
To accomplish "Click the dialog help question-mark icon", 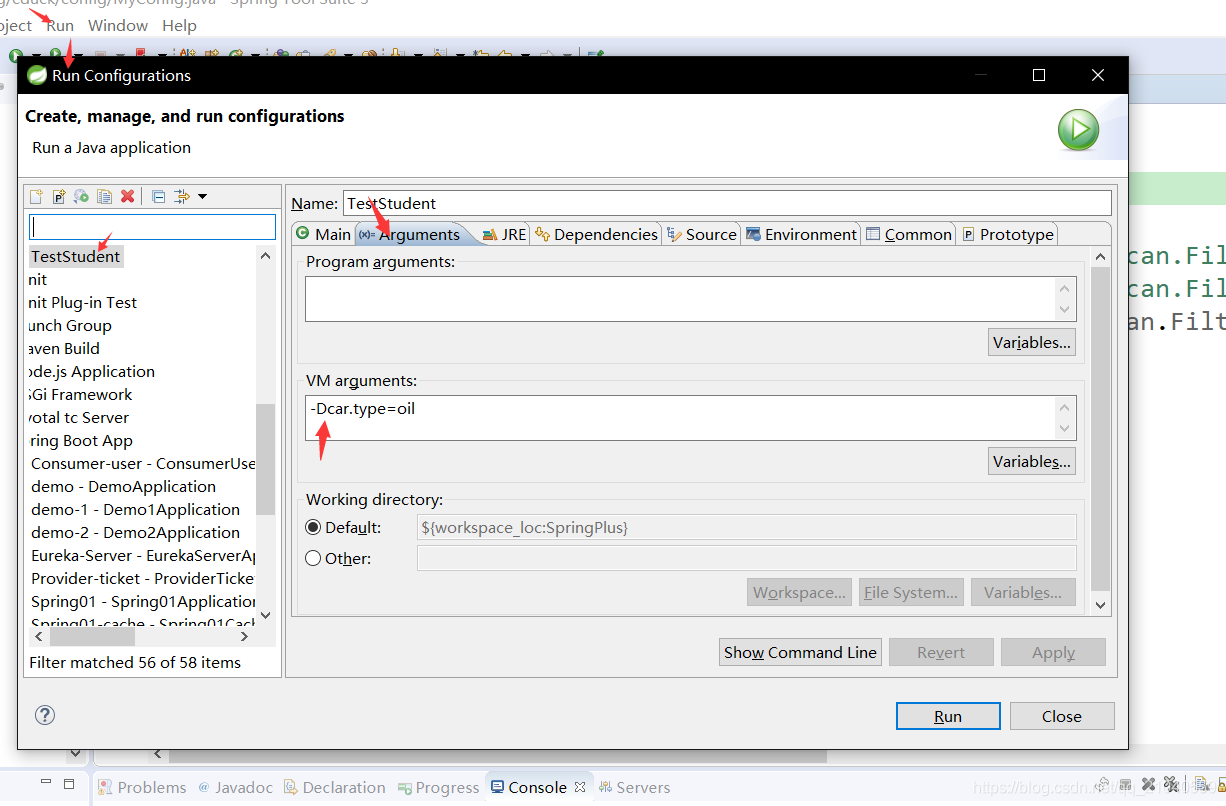I will (x=45, y=715).
